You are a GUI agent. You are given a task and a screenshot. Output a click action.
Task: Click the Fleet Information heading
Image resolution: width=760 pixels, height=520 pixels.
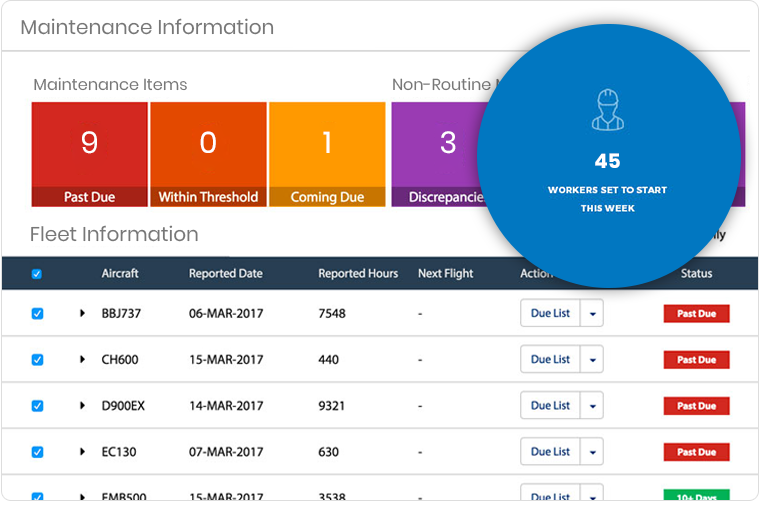pos(114,234)
